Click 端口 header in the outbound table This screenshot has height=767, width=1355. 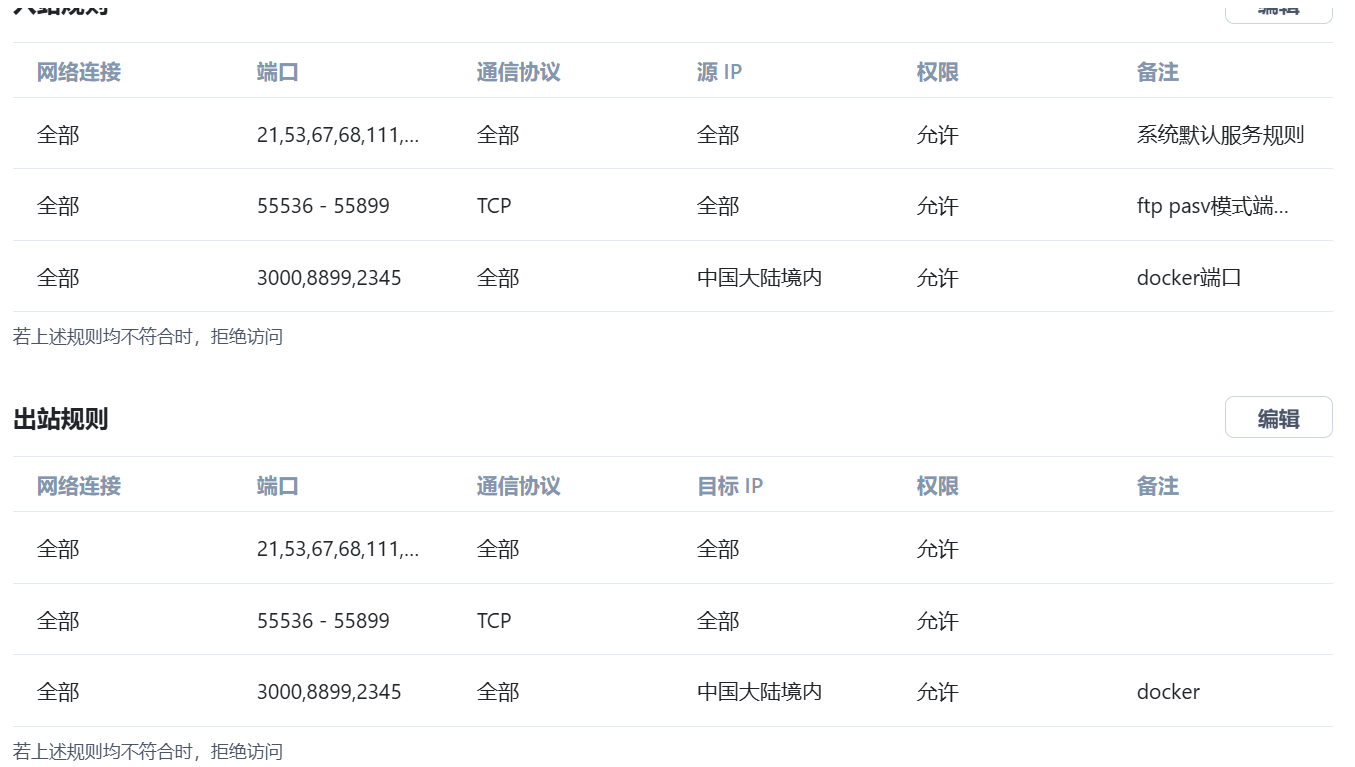(277, 486)
